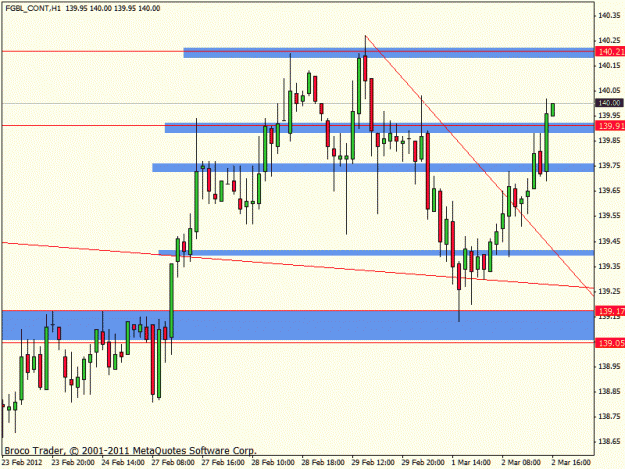Click the last green candle at 140.00
The height and width of the screenshot is (469, 625).
(553, 110)
